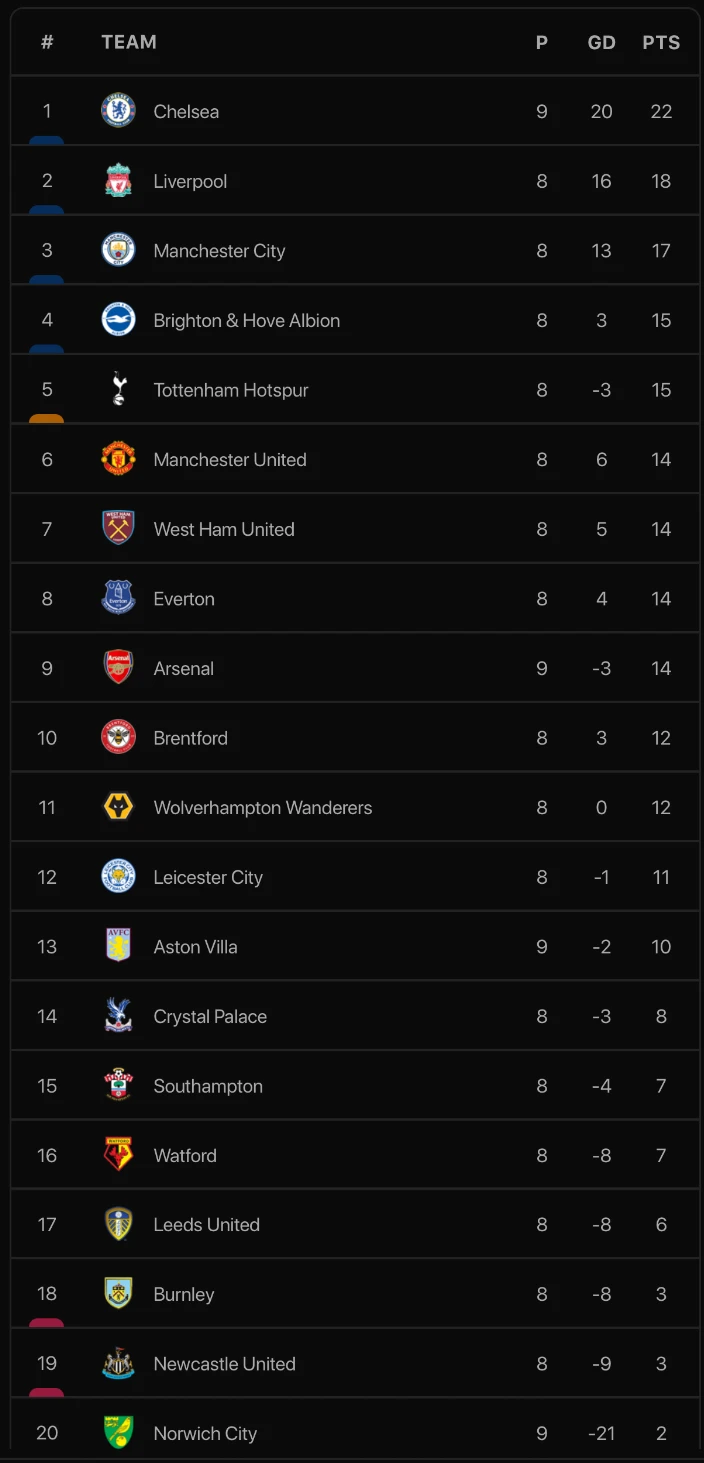Click the Tottenham Hotspur cockerel logo
The width and height of the screenshot is (704, 1463).
coord(118,389)
